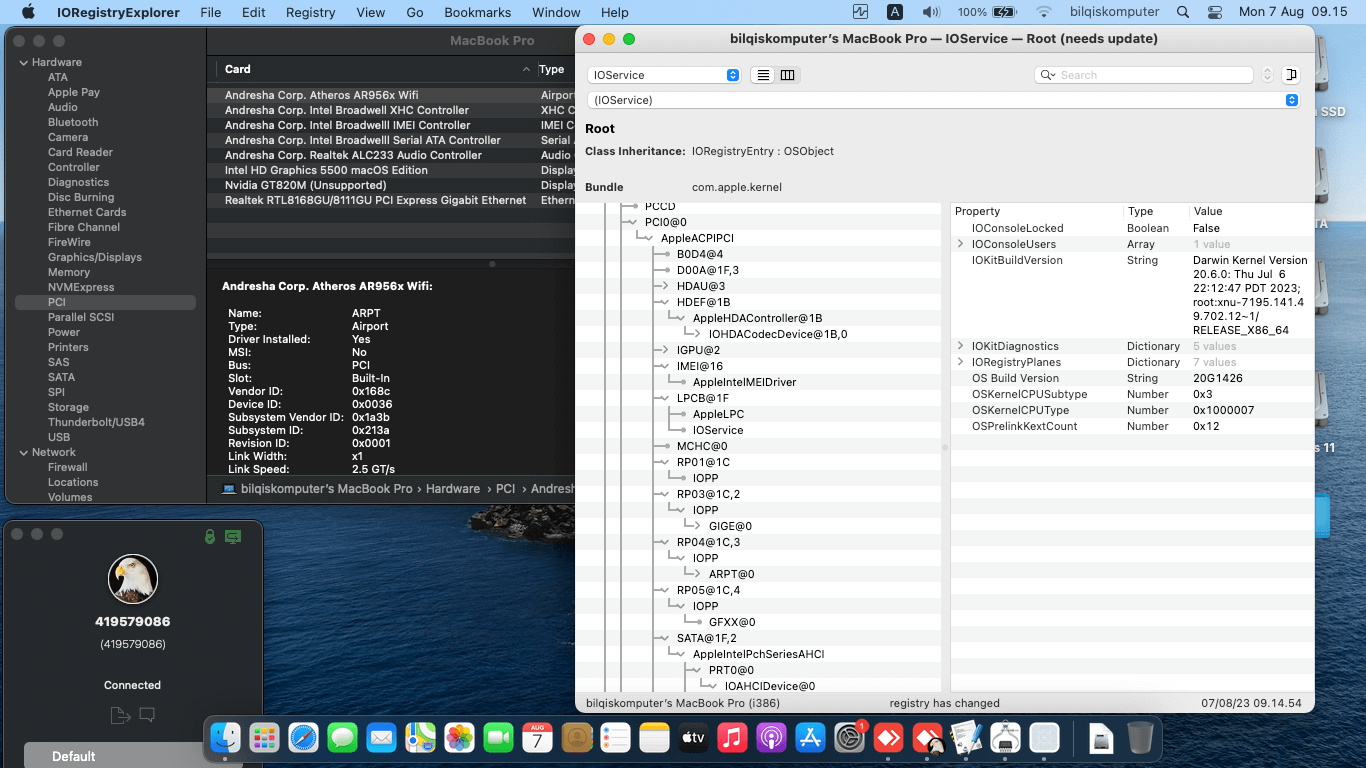Select the Nvidia GT820M (Unsupported) row
Viewport: 1366px width, 768px height.
(x=391, y=185)
